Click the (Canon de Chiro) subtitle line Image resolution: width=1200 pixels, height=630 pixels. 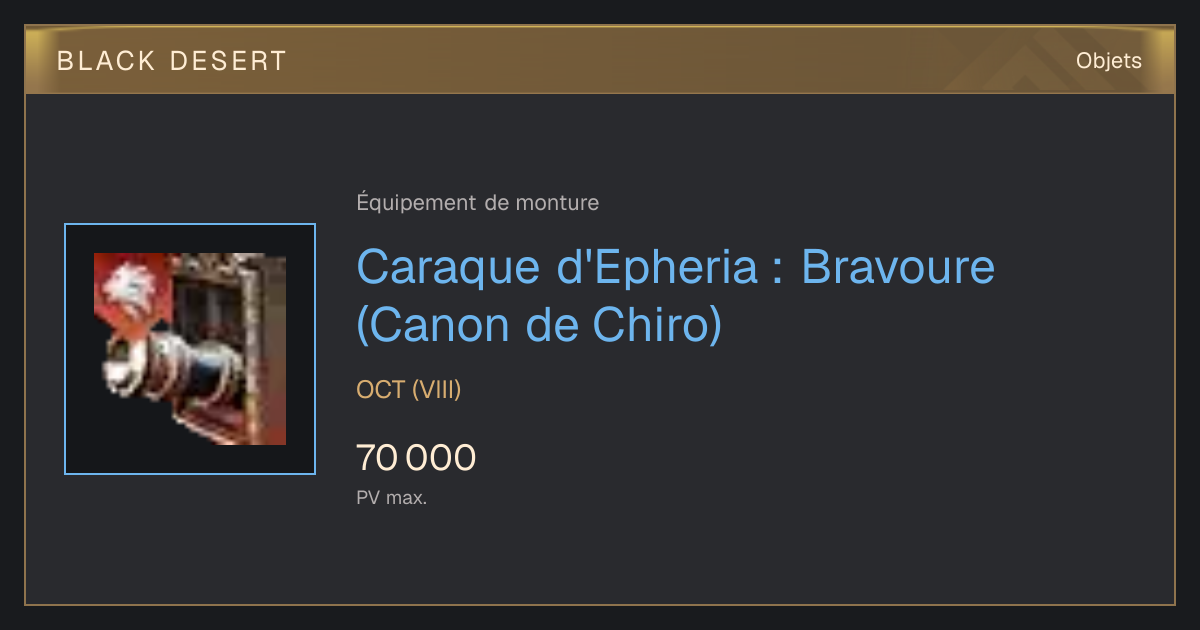[x=539, y=326]
